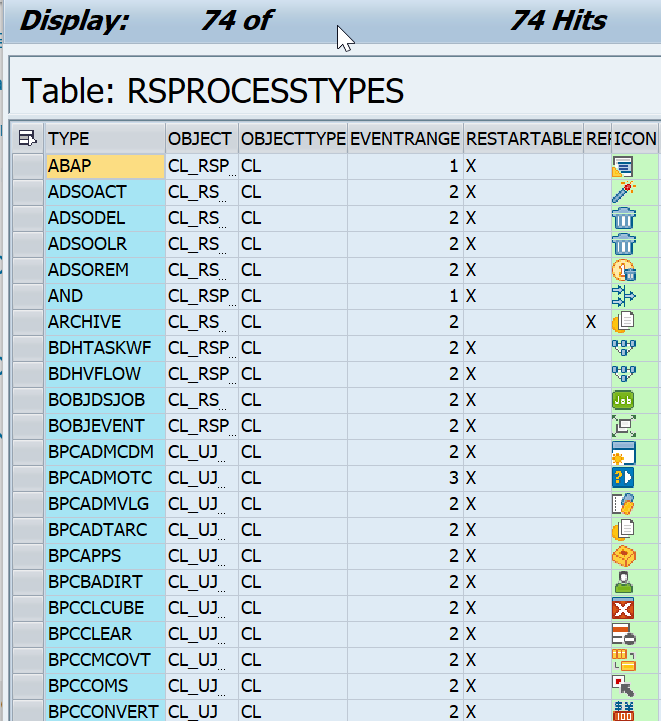The height and width of the screenshot is (721, 661).
Task: Click the ABAP type cell
Action: click(105, 166)
